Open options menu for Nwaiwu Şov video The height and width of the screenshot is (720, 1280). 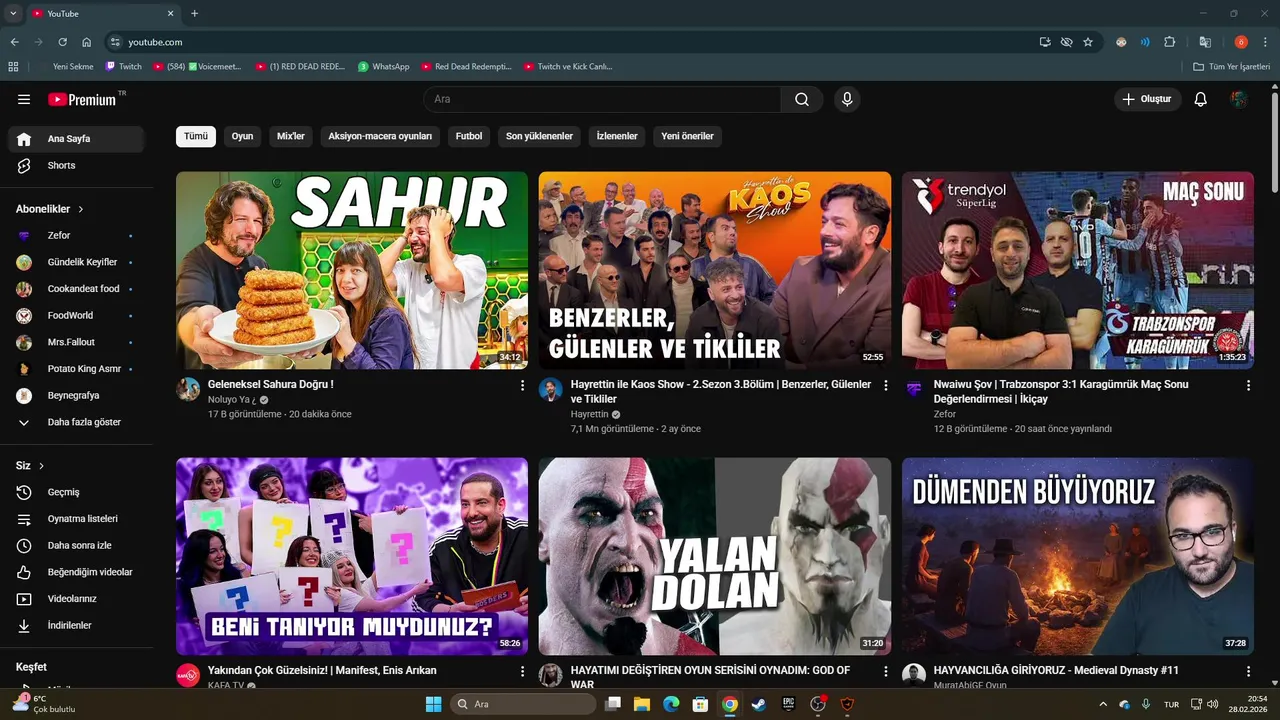[1248, 385]
